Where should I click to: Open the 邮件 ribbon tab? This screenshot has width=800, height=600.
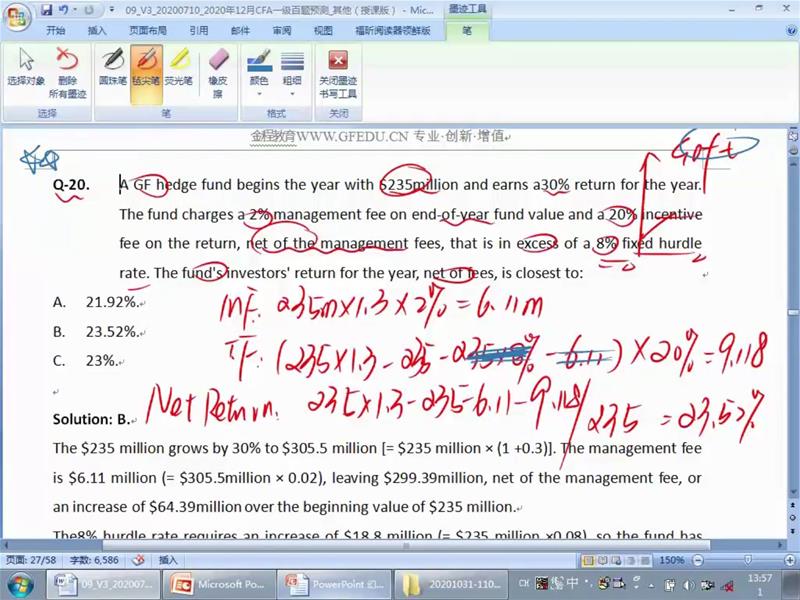coord(240,31)
